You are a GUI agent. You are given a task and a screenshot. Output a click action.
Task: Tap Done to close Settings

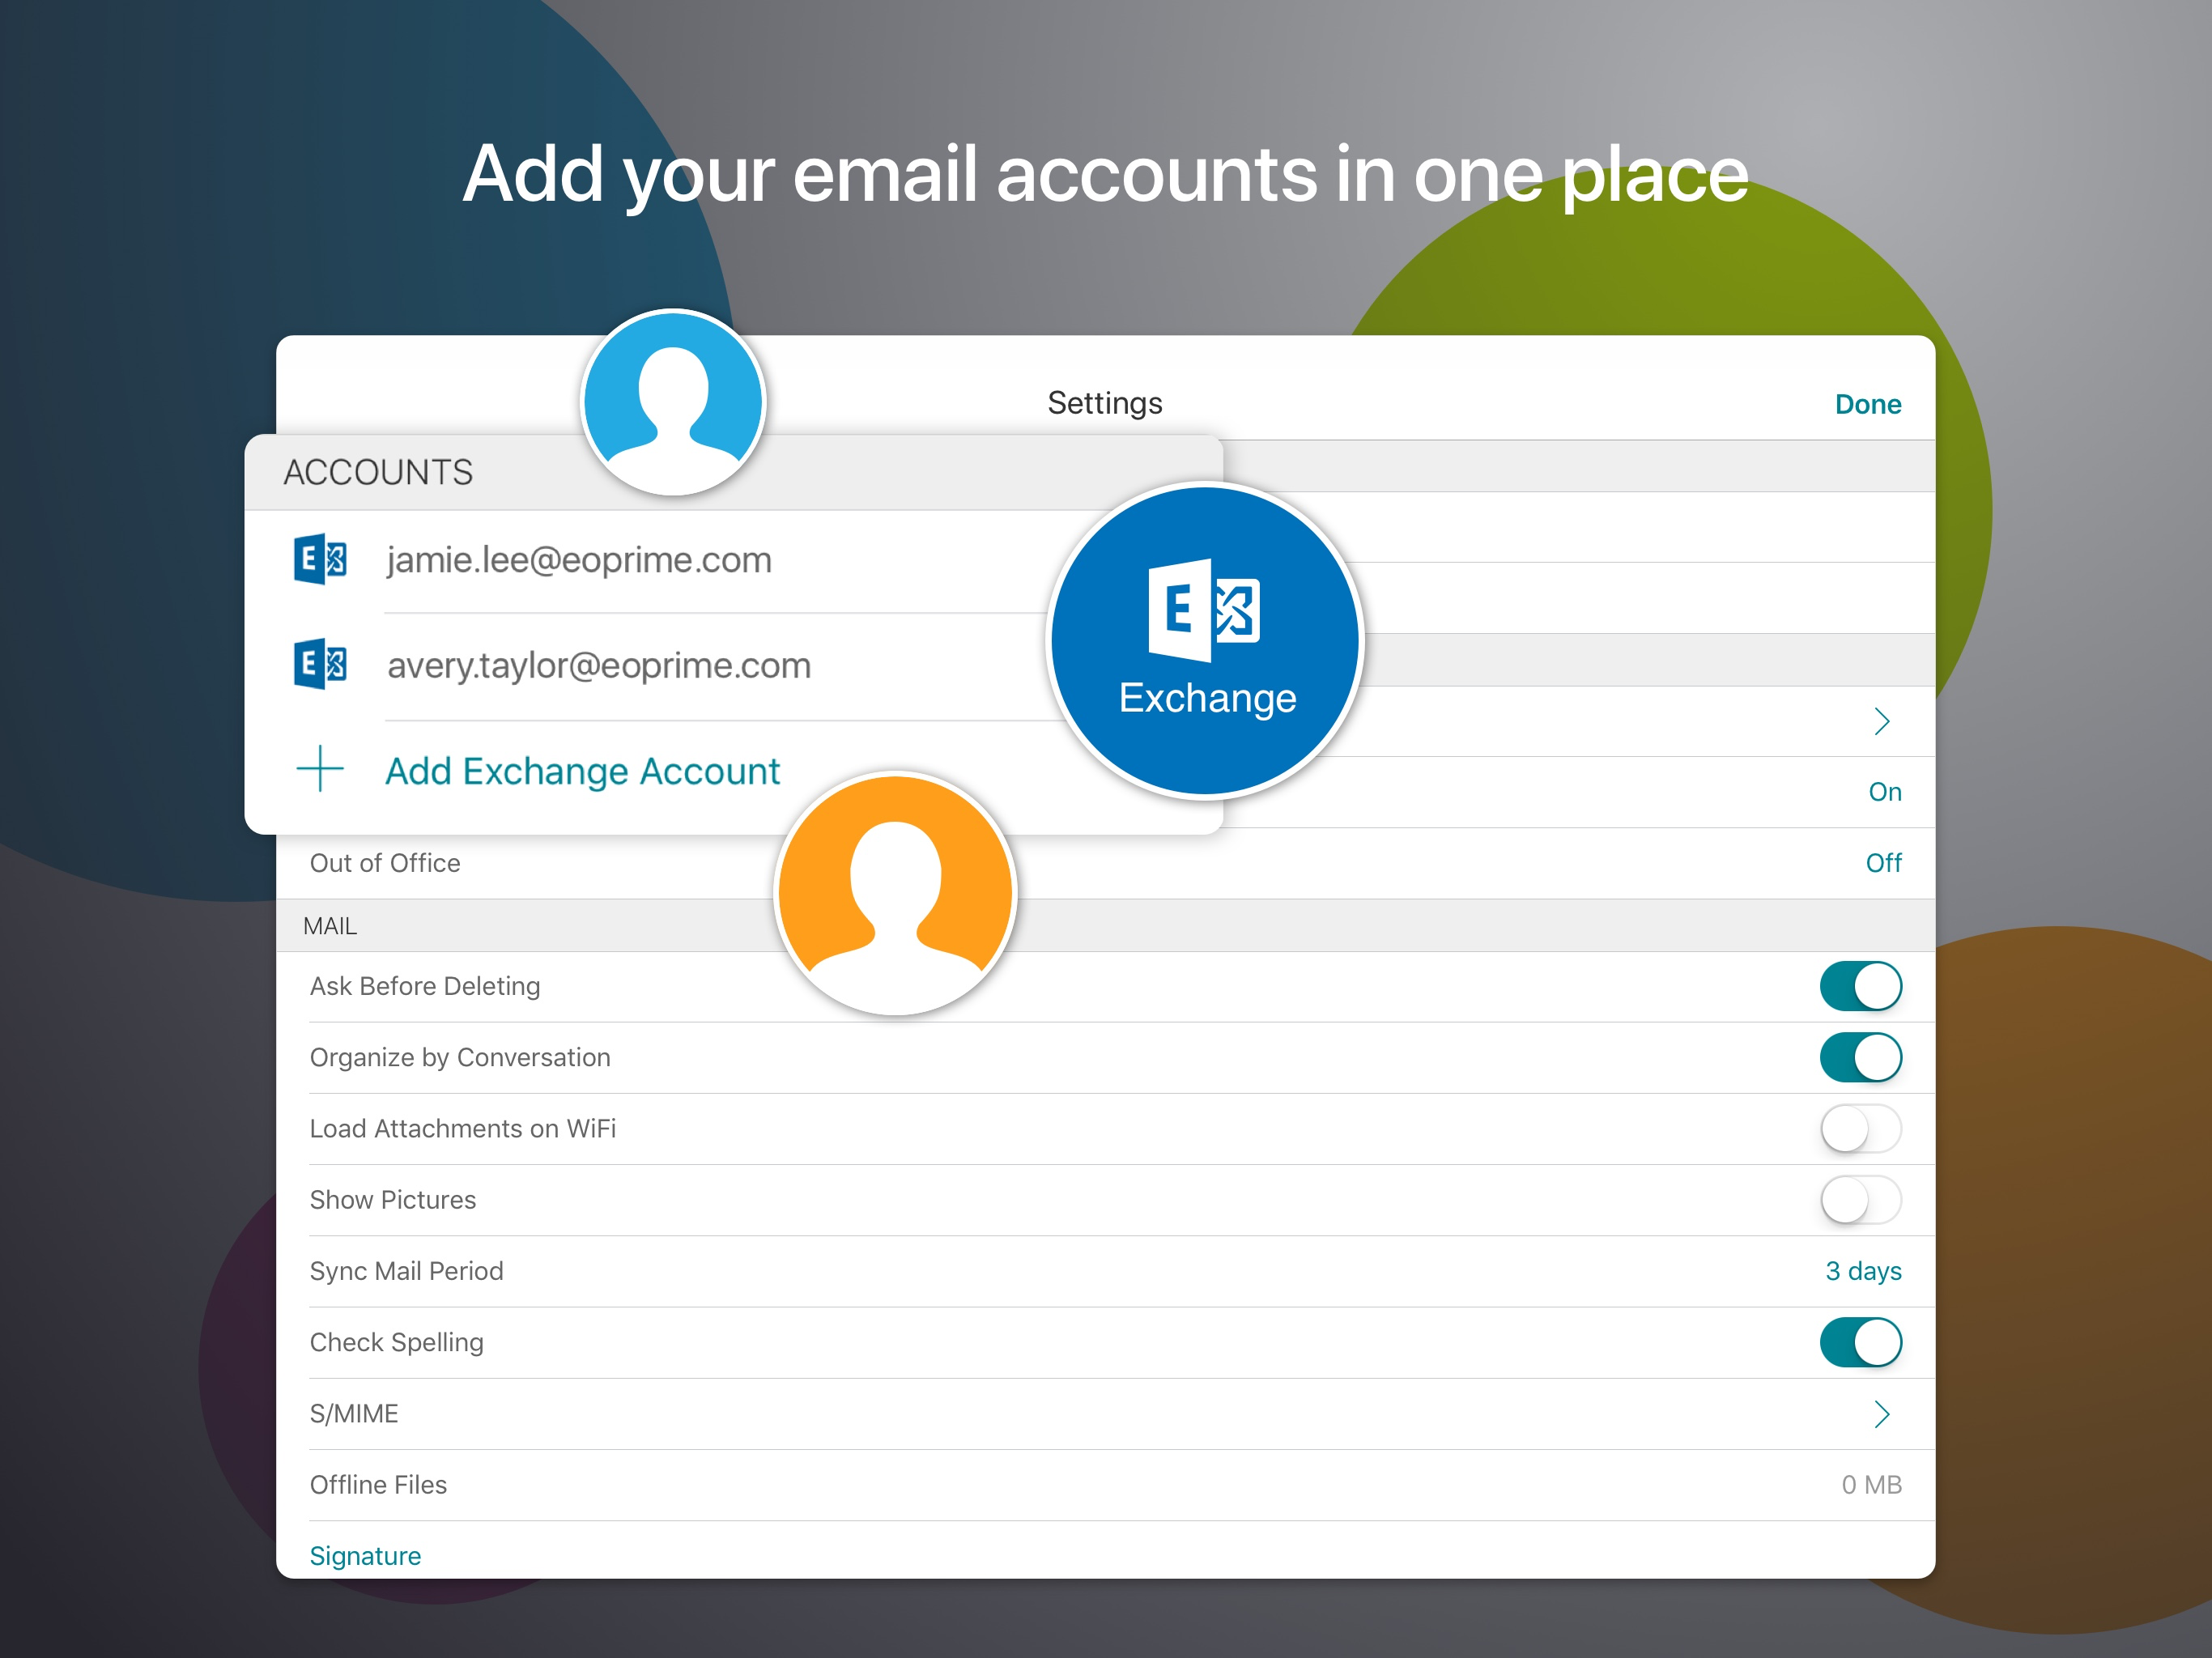pyautogui.click(x=1867, y=404)
